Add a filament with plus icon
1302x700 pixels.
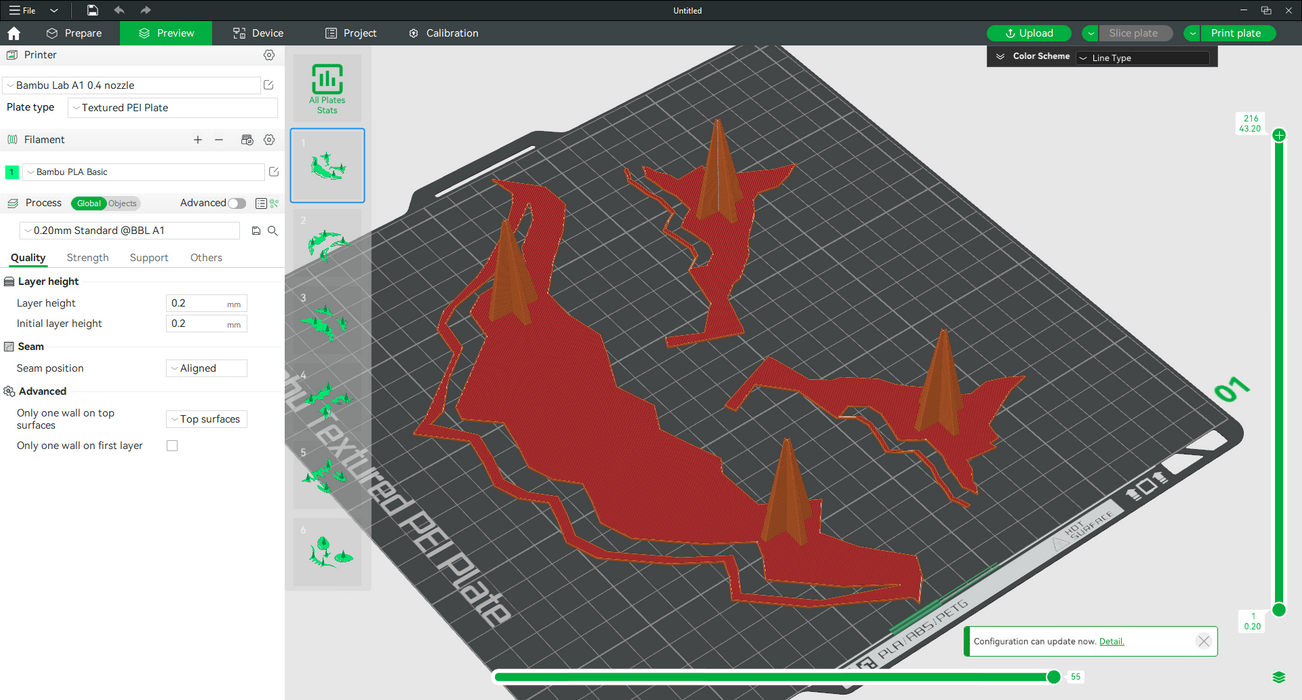tap(198, 140)
